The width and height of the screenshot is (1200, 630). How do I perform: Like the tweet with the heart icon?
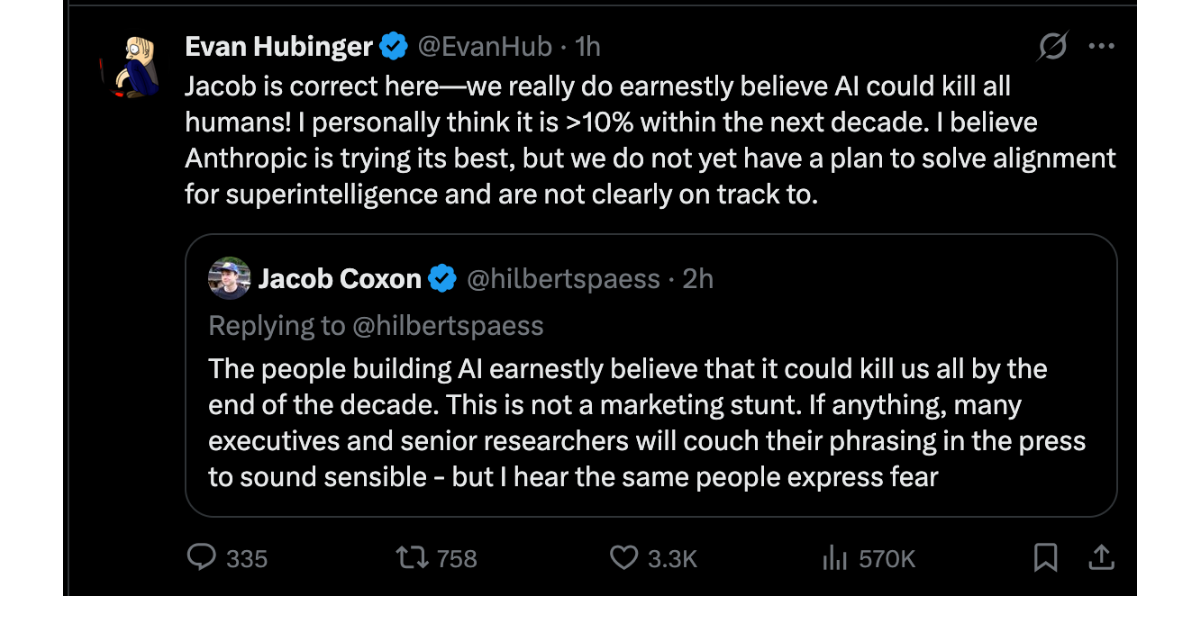click(x=624, y=557)
